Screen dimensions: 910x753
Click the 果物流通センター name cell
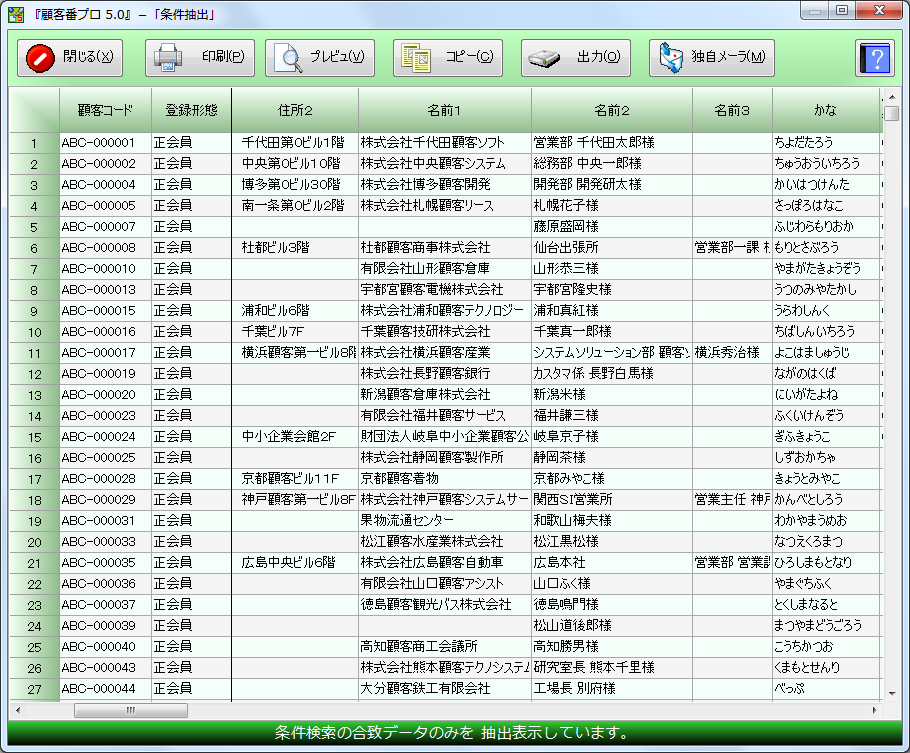(407, 520)
